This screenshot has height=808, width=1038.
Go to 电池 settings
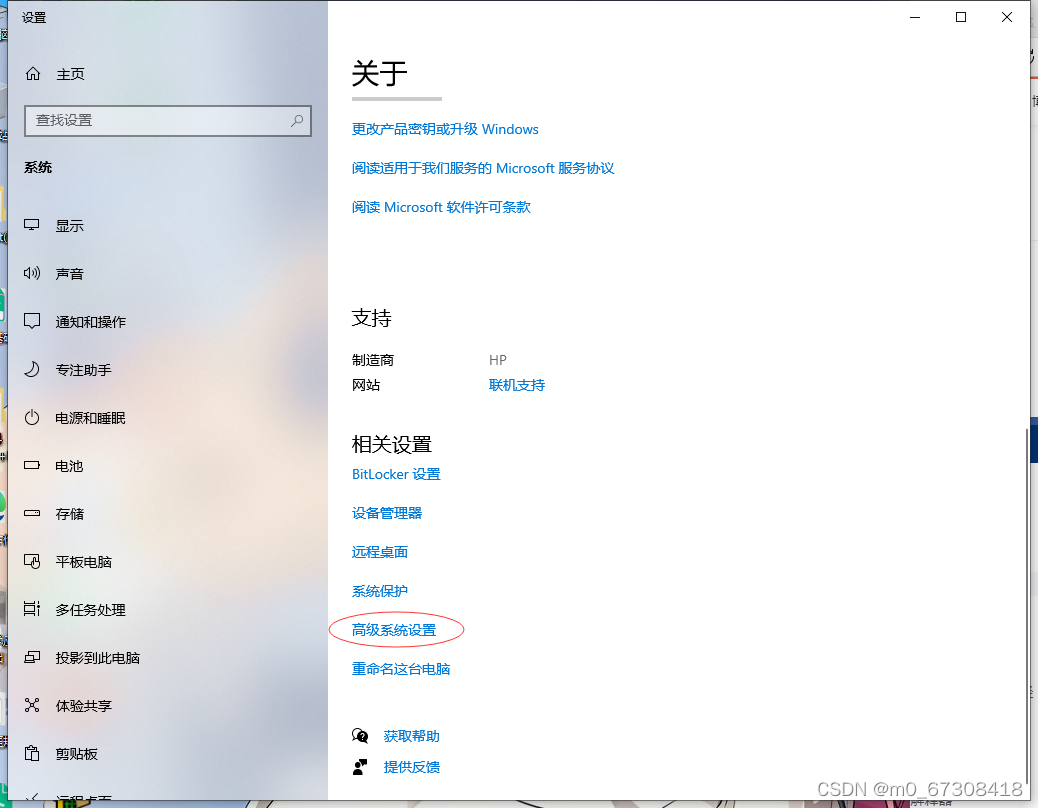tap(70, 466)
